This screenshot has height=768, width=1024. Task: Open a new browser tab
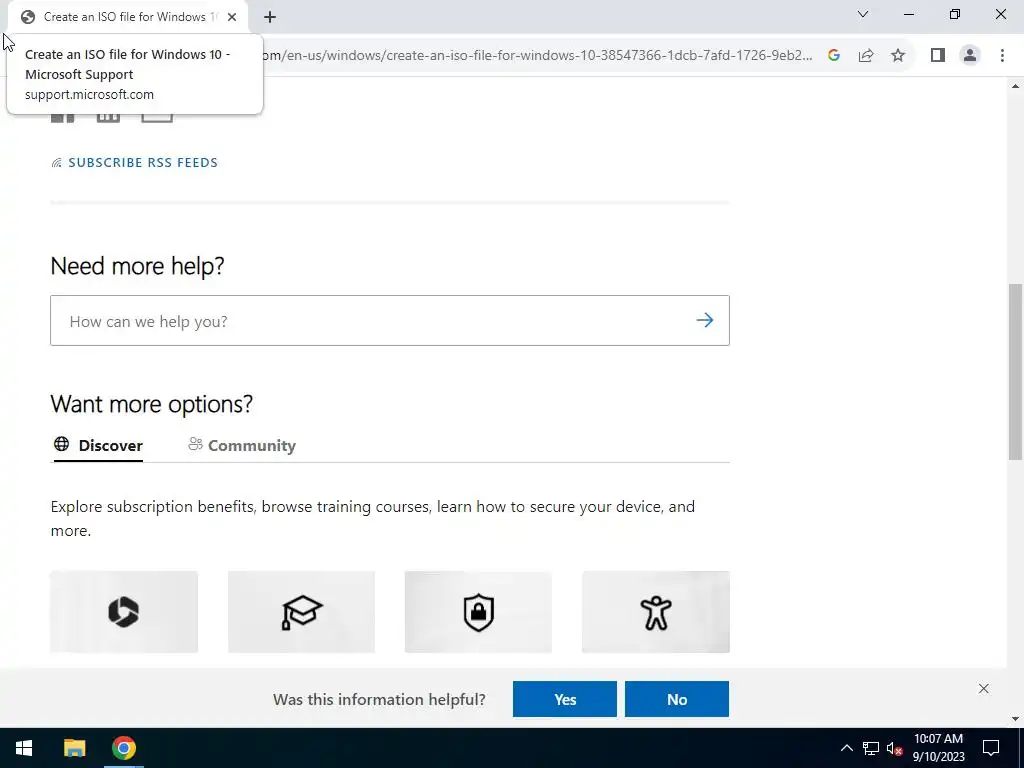coord(270,18)
